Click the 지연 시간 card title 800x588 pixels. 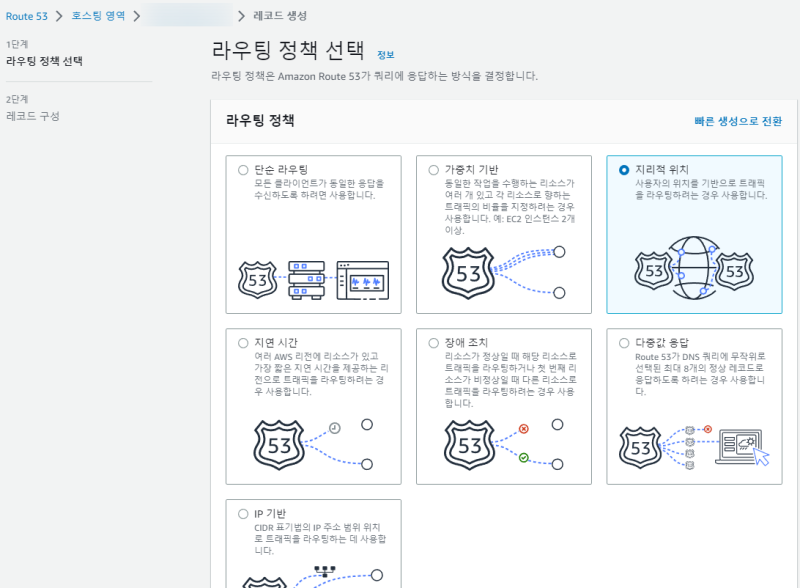[x=276, y=342]
